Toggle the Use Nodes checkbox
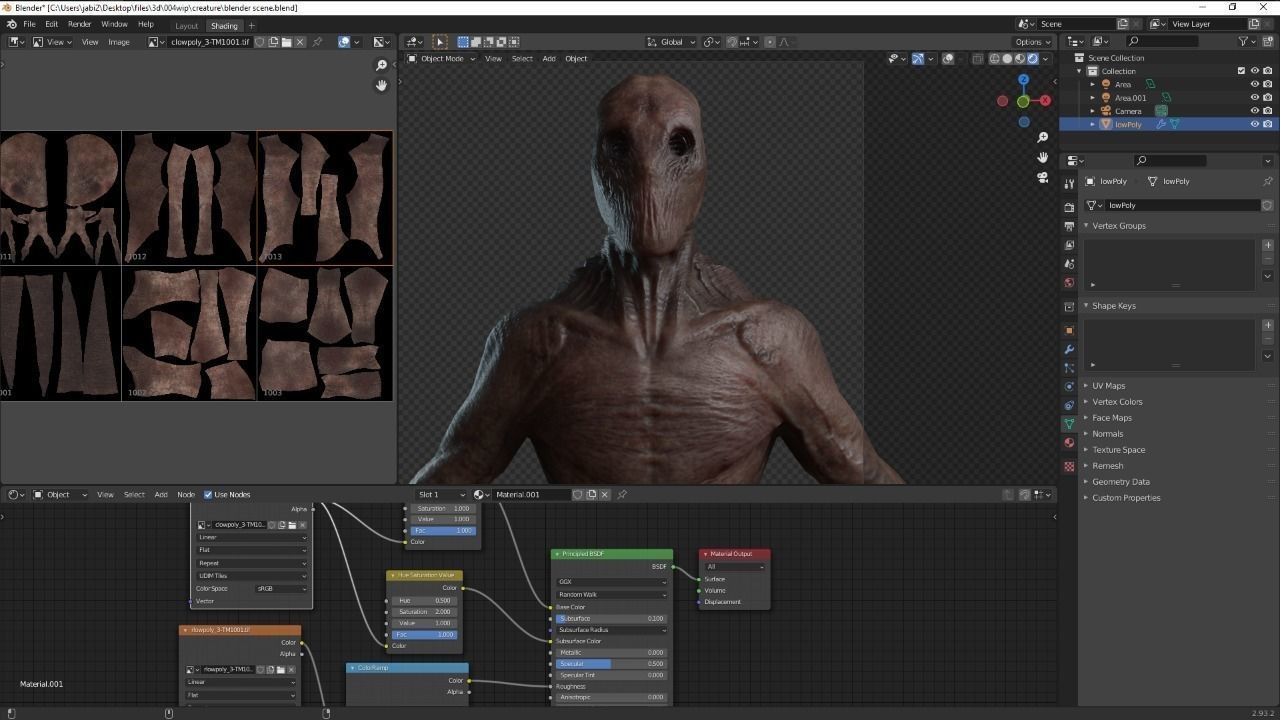 pos(208,494)
